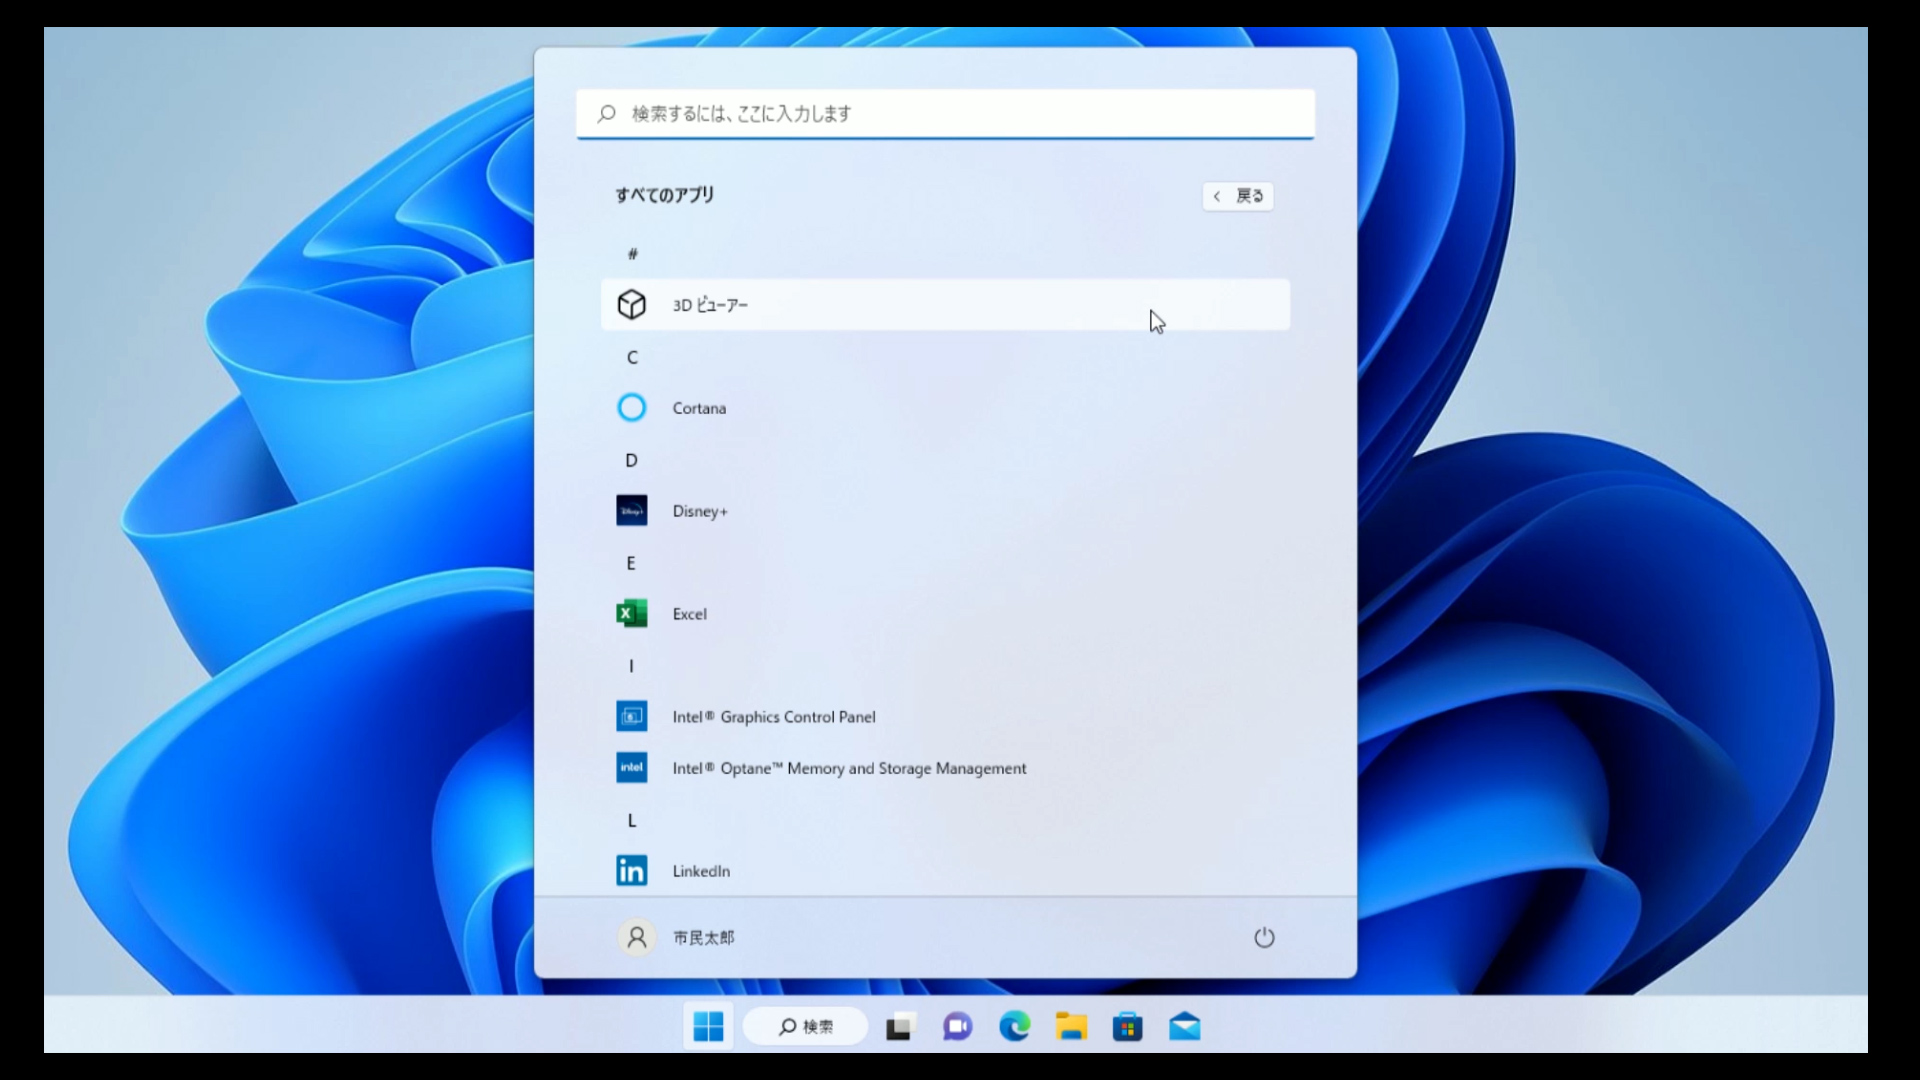This screenshot has height=1080, width=1920.
Task: Click the 戻る back button
Action: click(1238, 196)
